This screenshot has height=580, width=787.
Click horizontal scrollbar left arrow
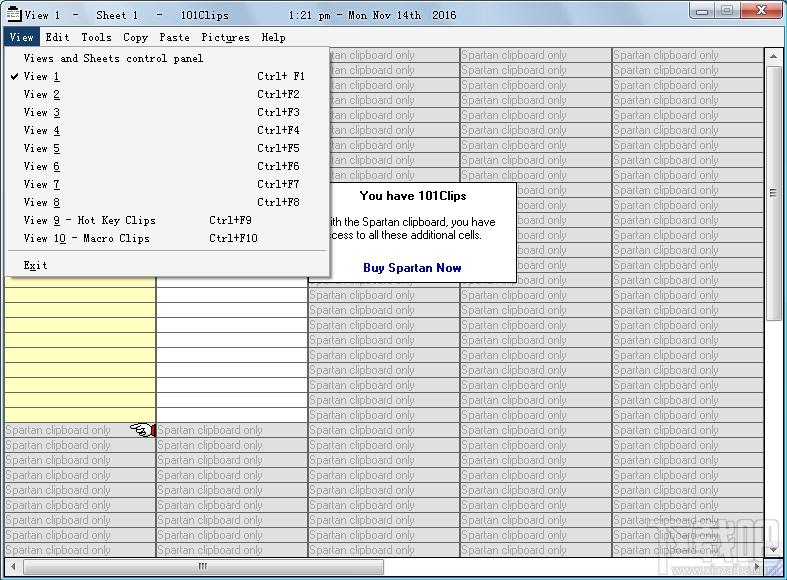pyautogui.click(x=14, y=566)
